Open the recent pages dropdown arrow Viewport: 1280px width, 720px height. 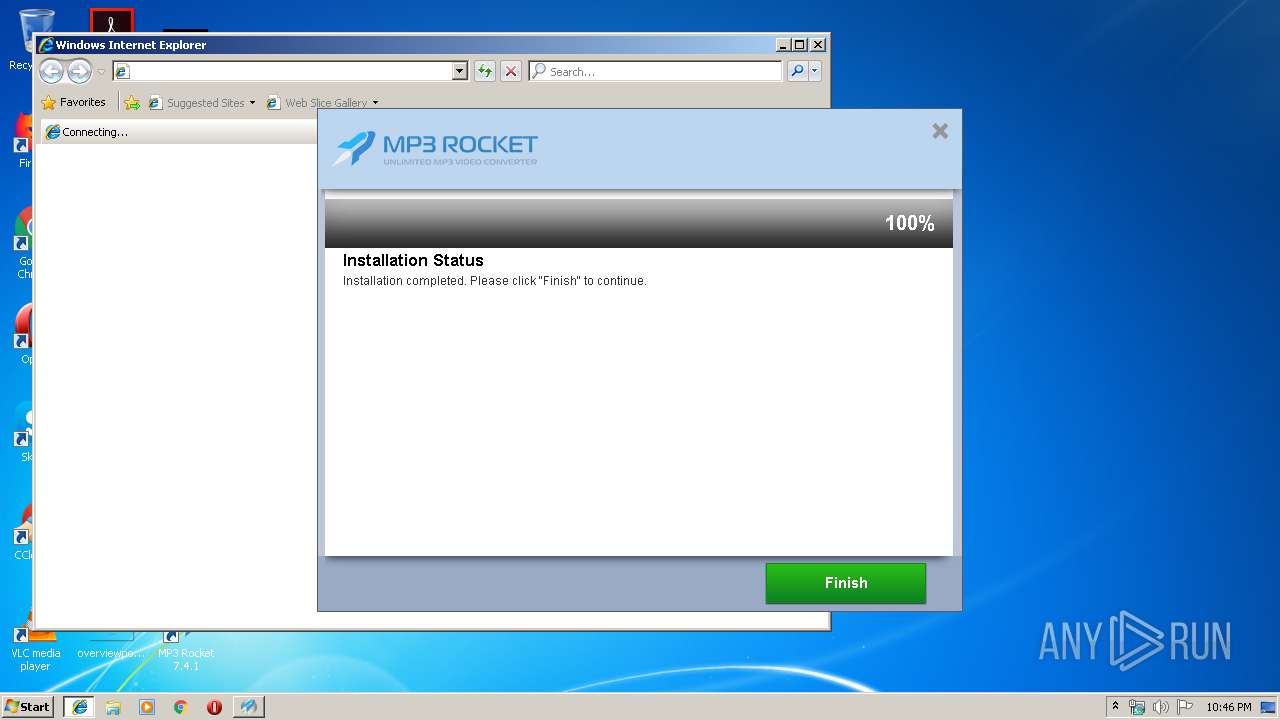pyautogui.click(x=101, y=72)
